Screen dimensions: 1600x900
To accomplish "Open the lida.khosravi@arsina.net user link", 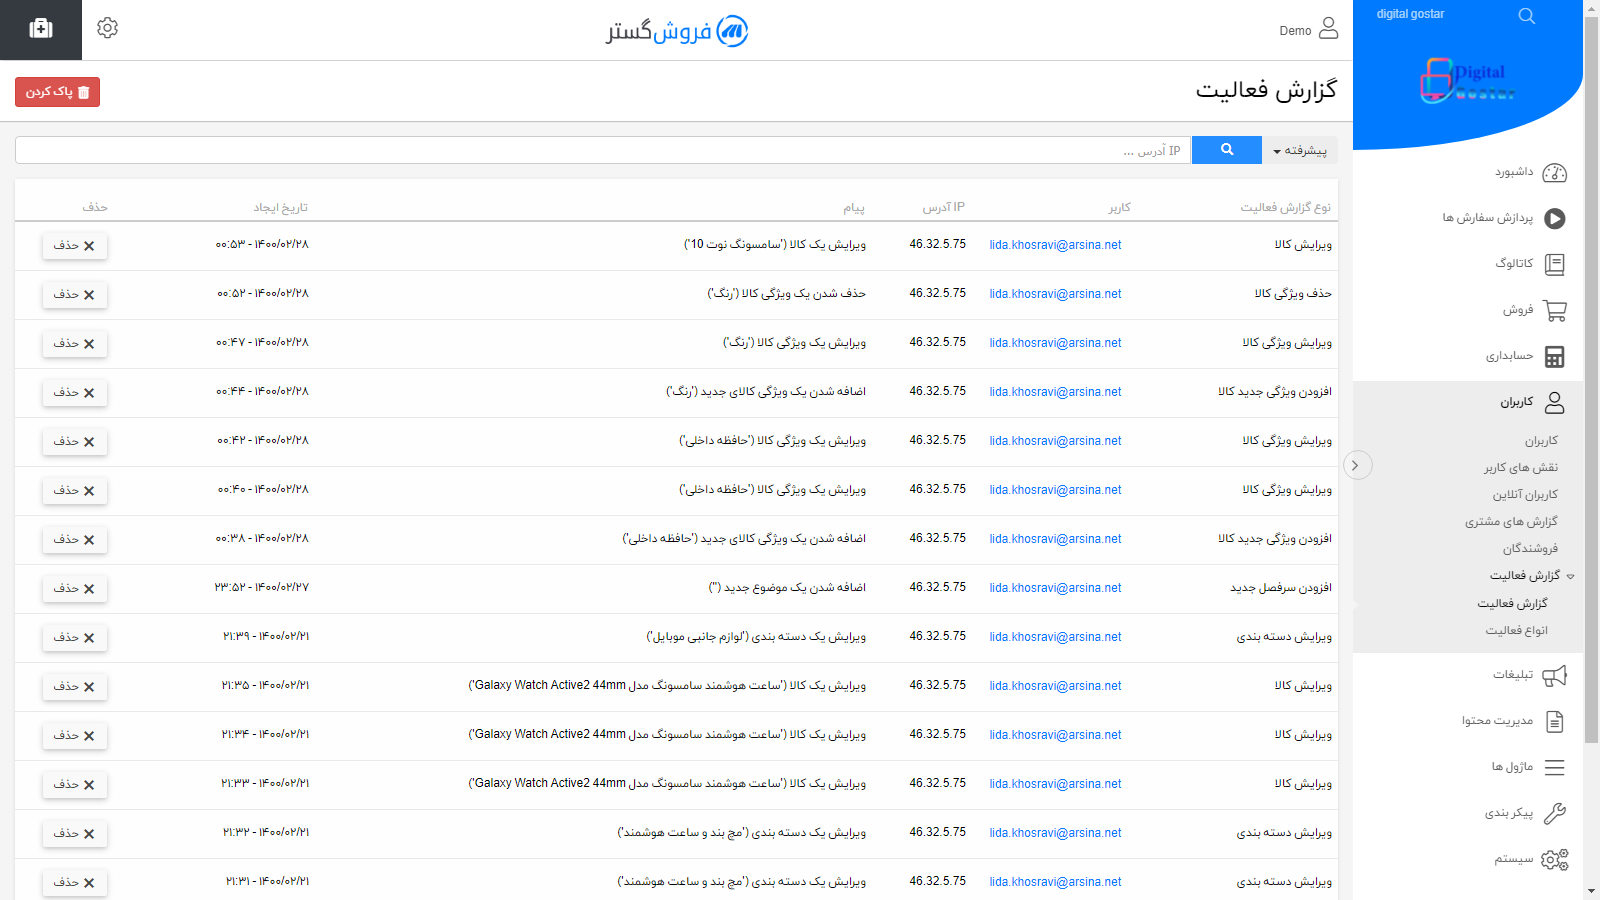I will pyautogui.click(x=1054, y=244).
